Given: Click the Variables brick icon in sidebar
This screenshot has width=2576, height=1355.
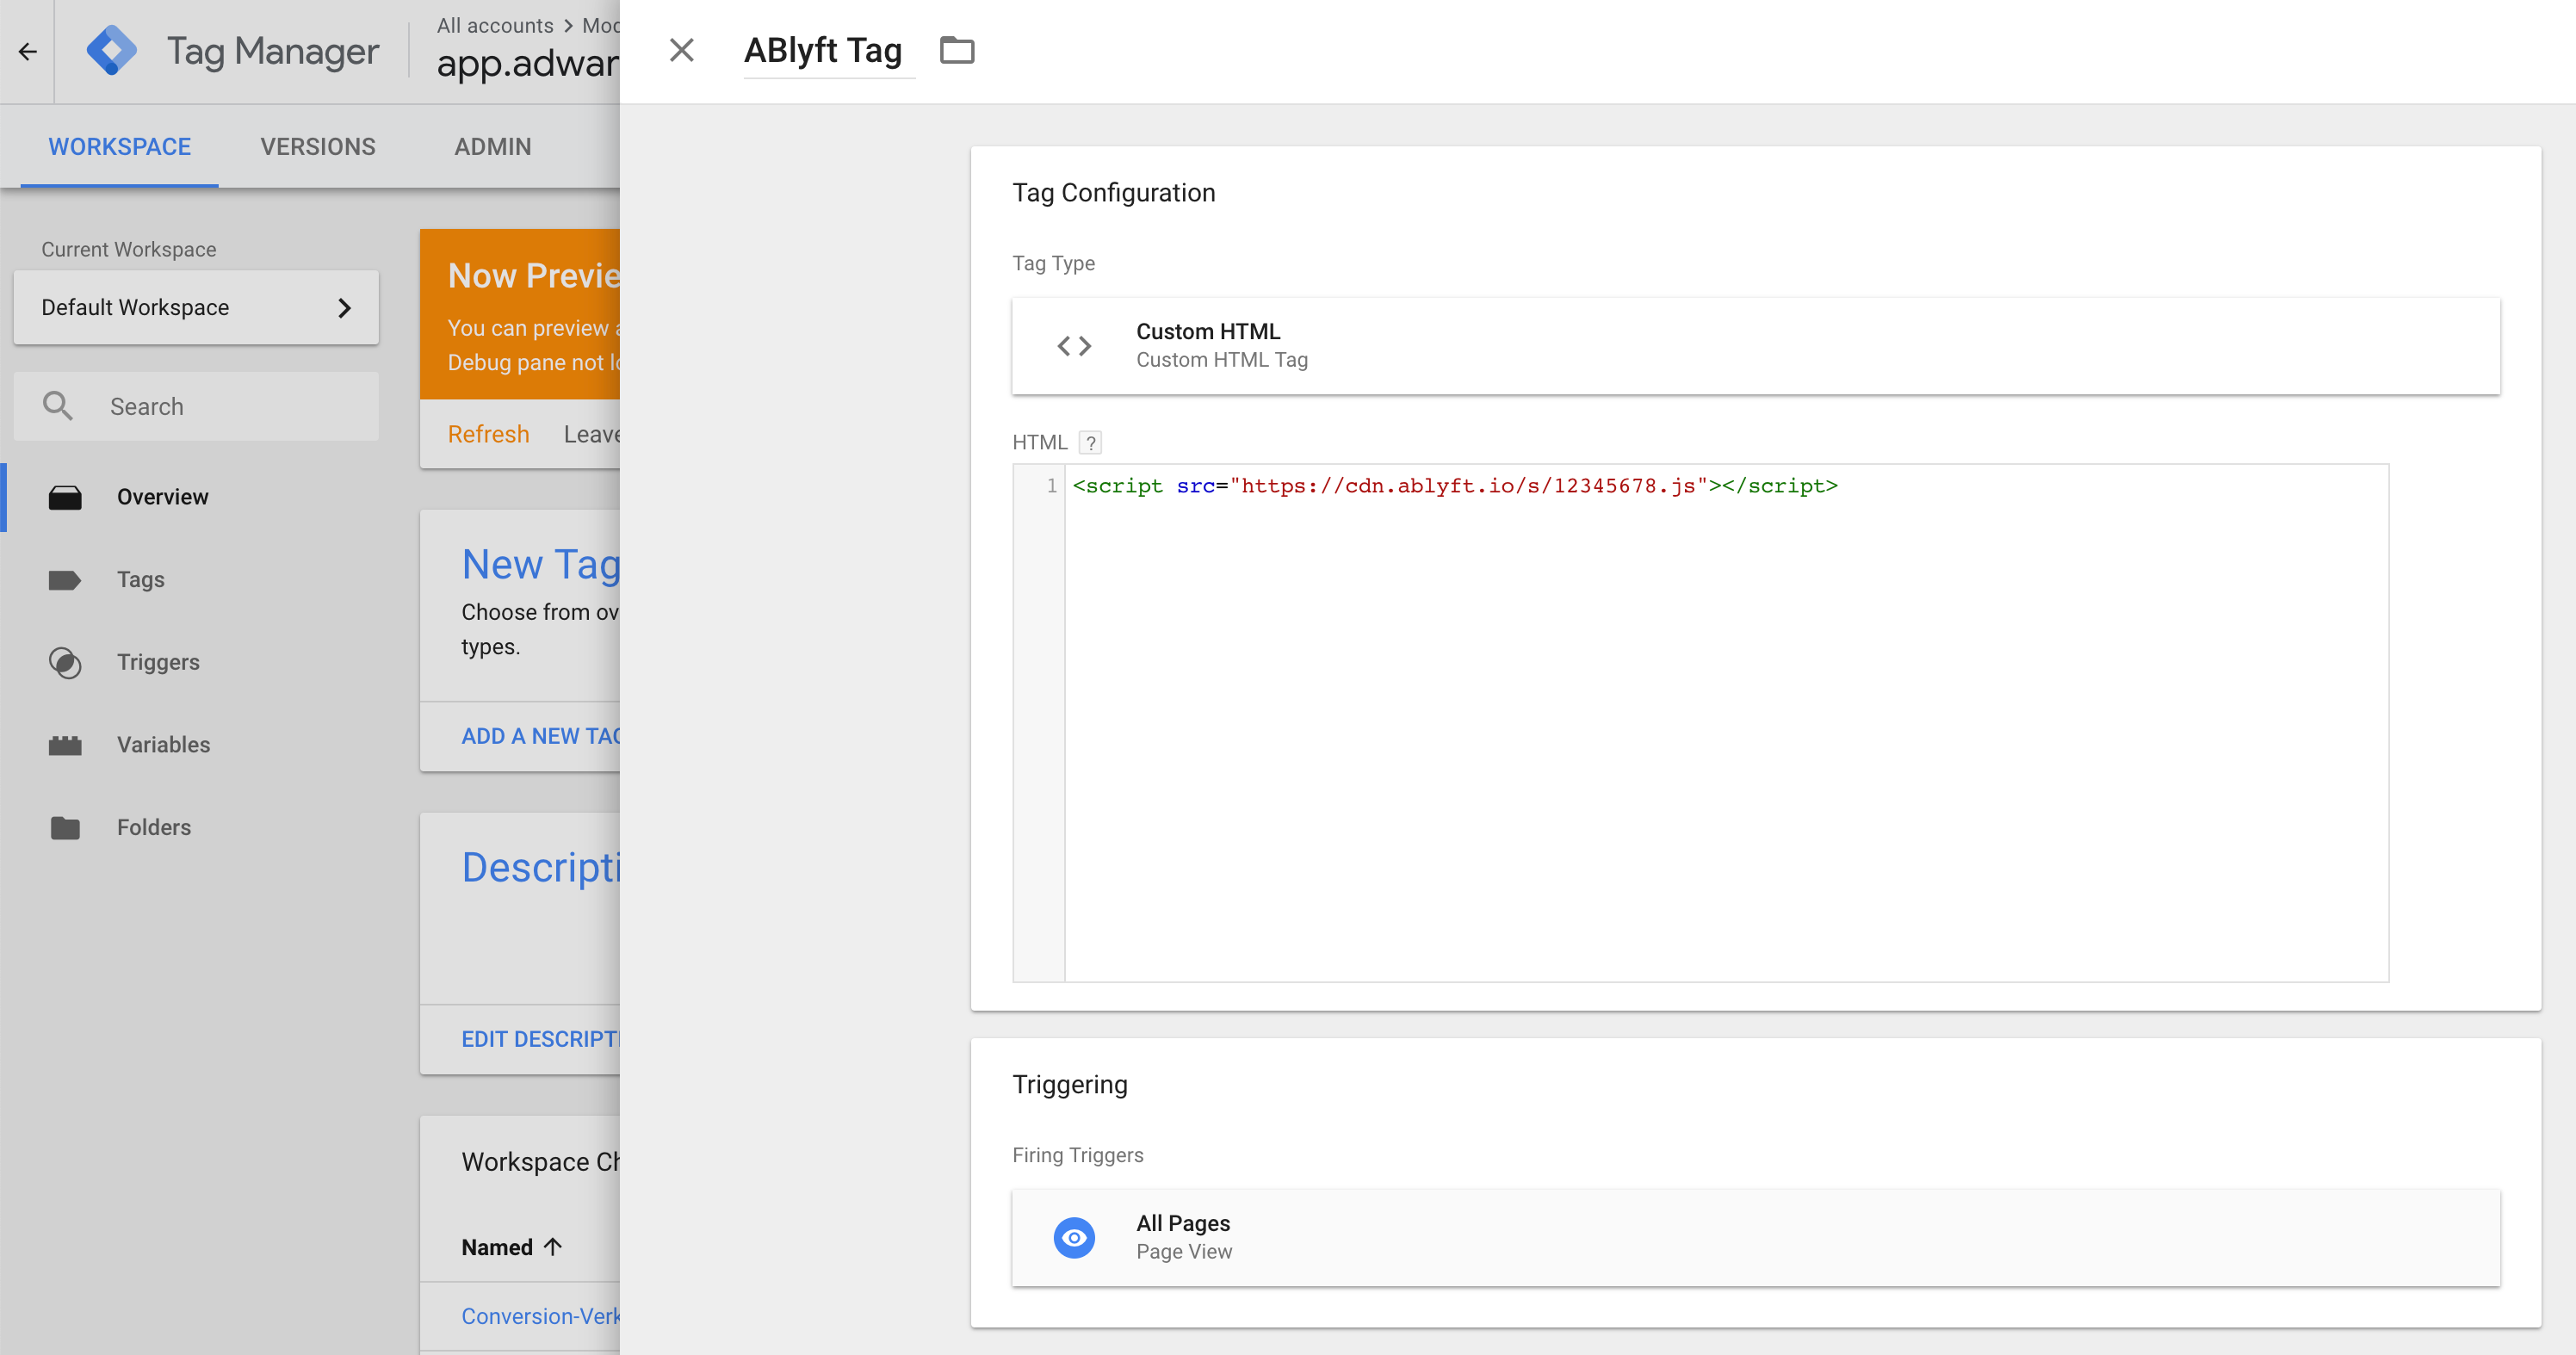Looking at the screenshot, I should point(65,745).
